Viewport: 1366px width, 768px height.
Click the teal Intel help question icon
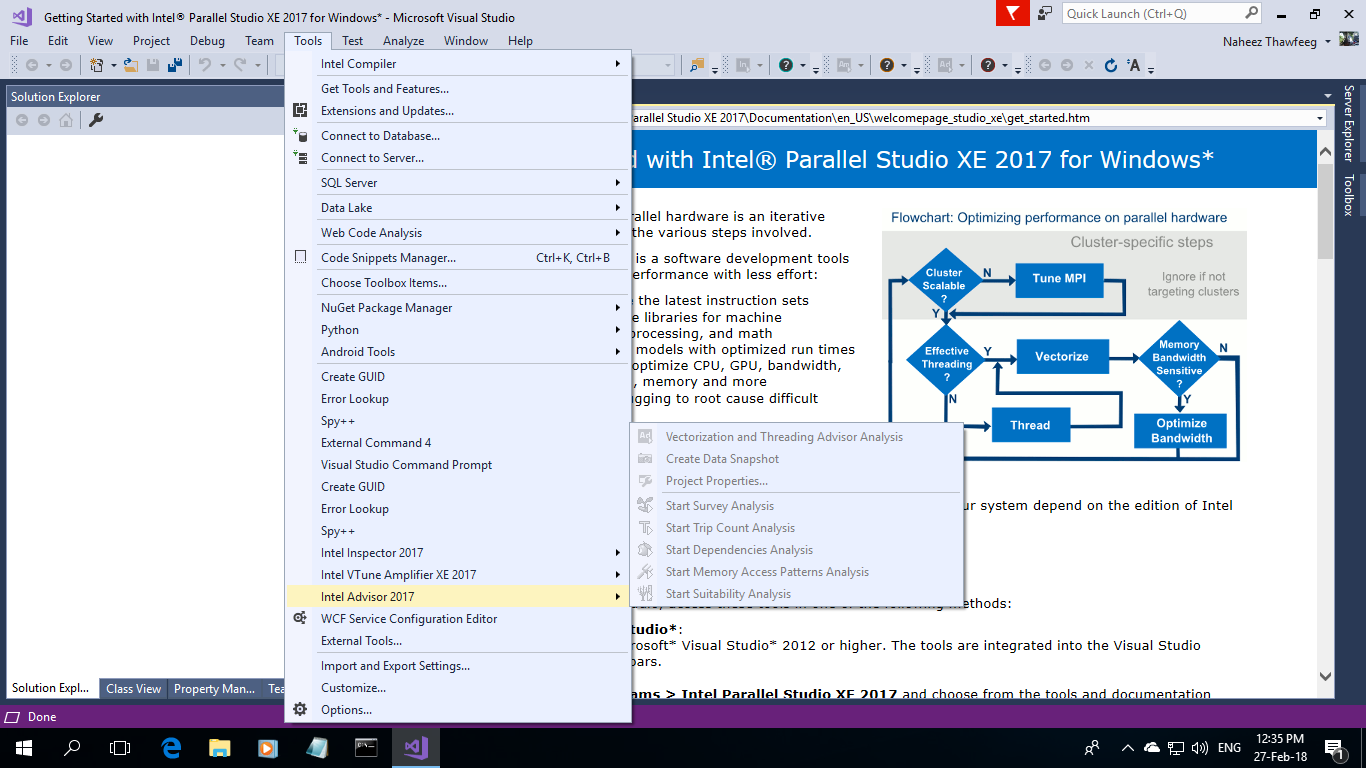786,65
